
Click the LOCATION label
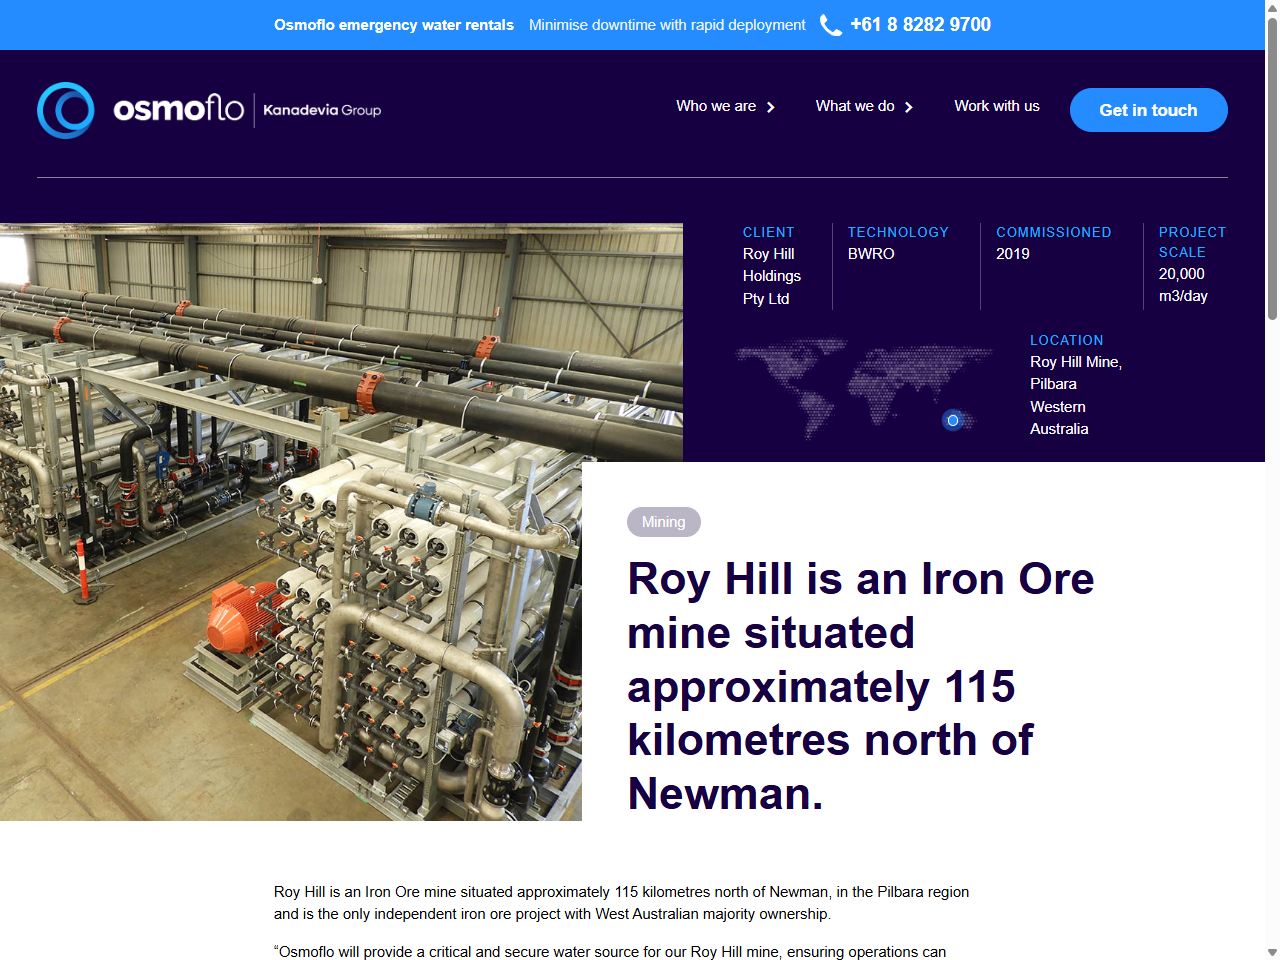click(1067, 340)
